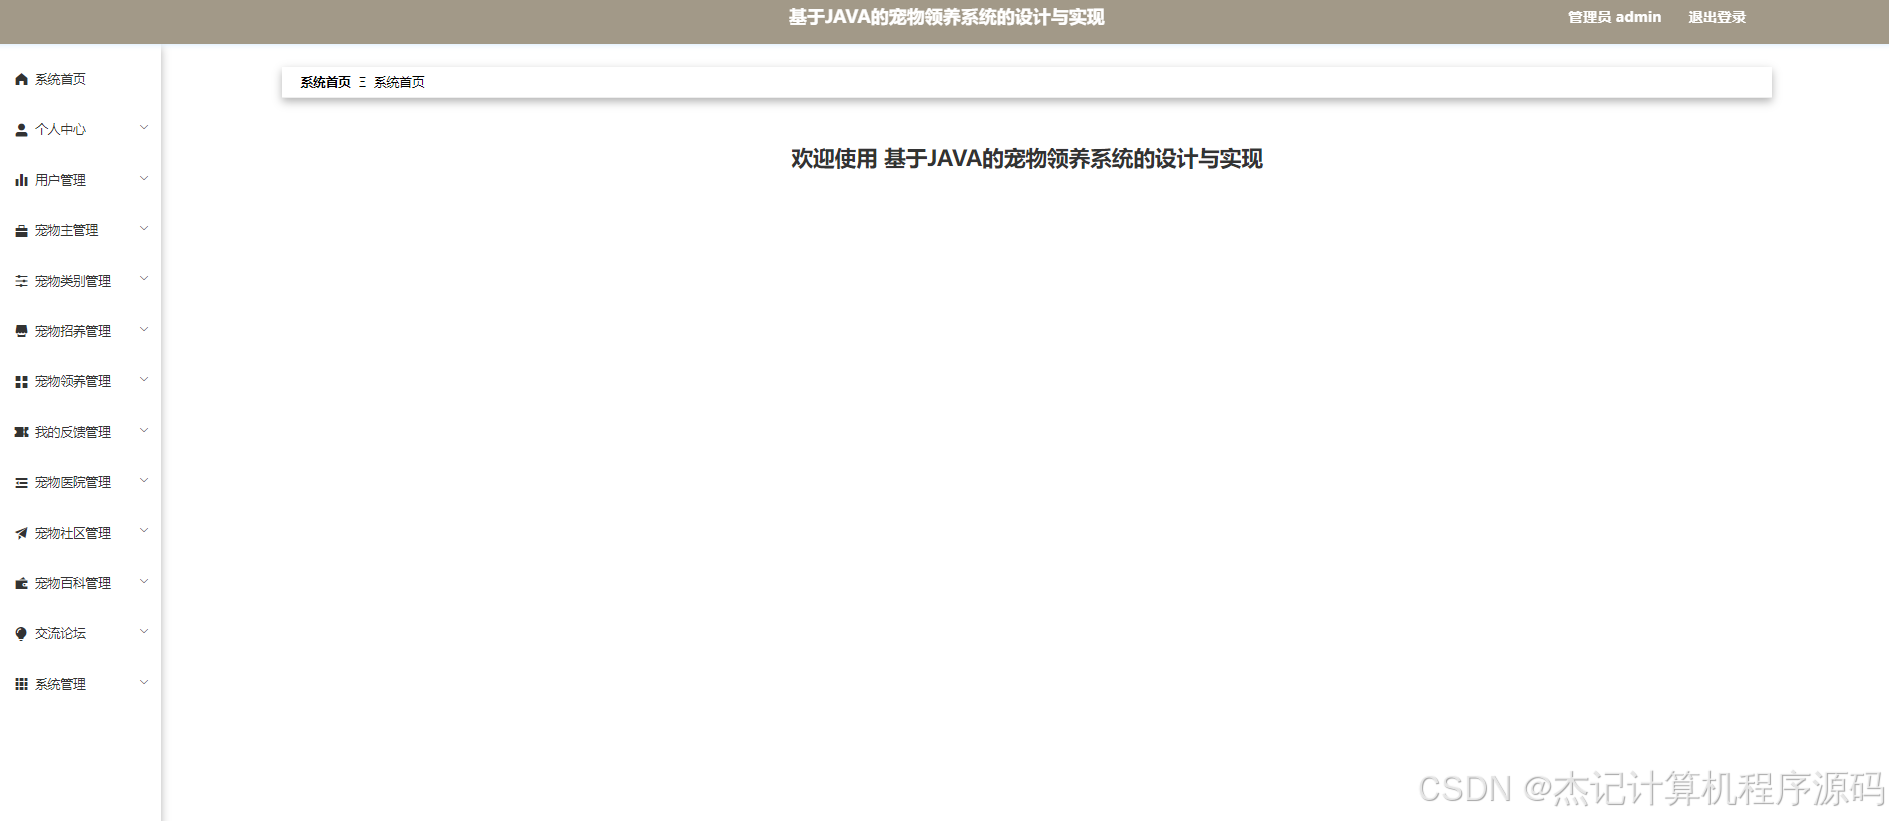Expand the 宠物类别管理 chevron
The height and width of the screenshot is (821, 1889).
144,279
